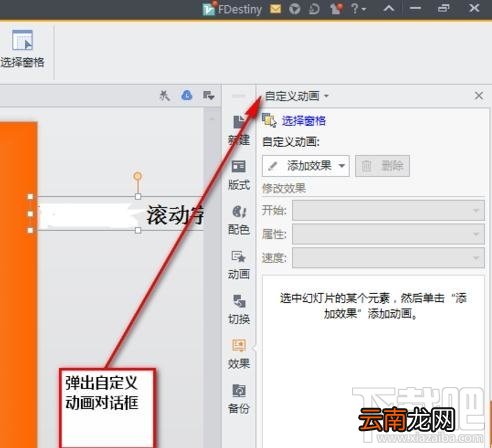
Task: Open the 添加效果 (Add effect) dropdown
Action: pyautogui.click(x=306, y=166)
